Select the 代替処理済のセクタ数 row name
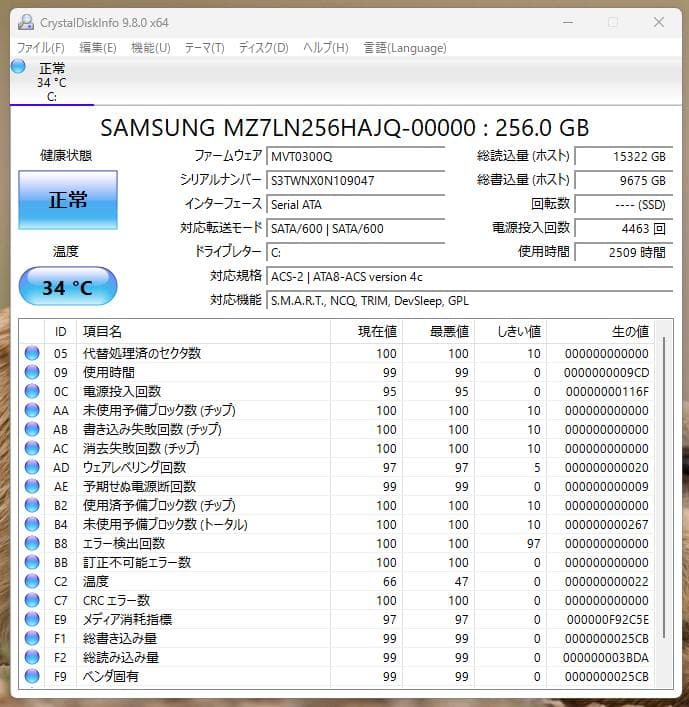The image size is (689, 707). tap(142, 353)
